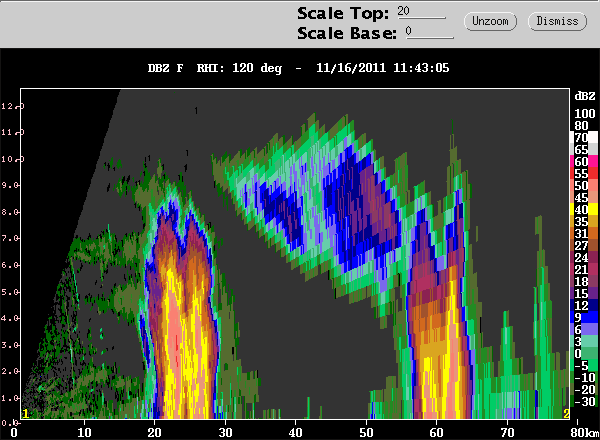Viewport: 600px width, 440px height.
Task: Click the 'Scale Top:' label
Action: pos(343,13)
